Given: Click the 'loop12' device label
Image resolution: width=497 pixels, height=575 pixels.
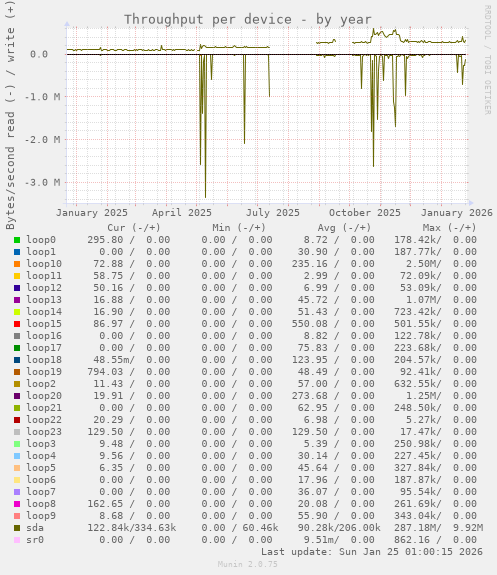Looking at the screenshot, I should pos(44,288).
